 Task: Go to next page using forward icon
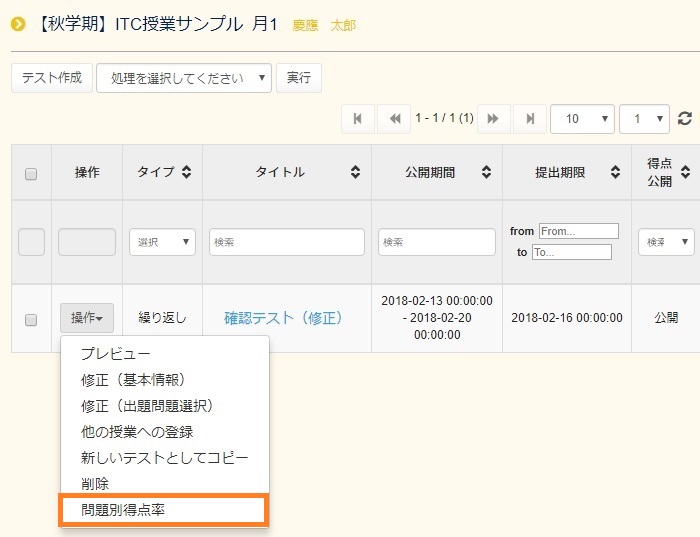[x=493, y=118]
